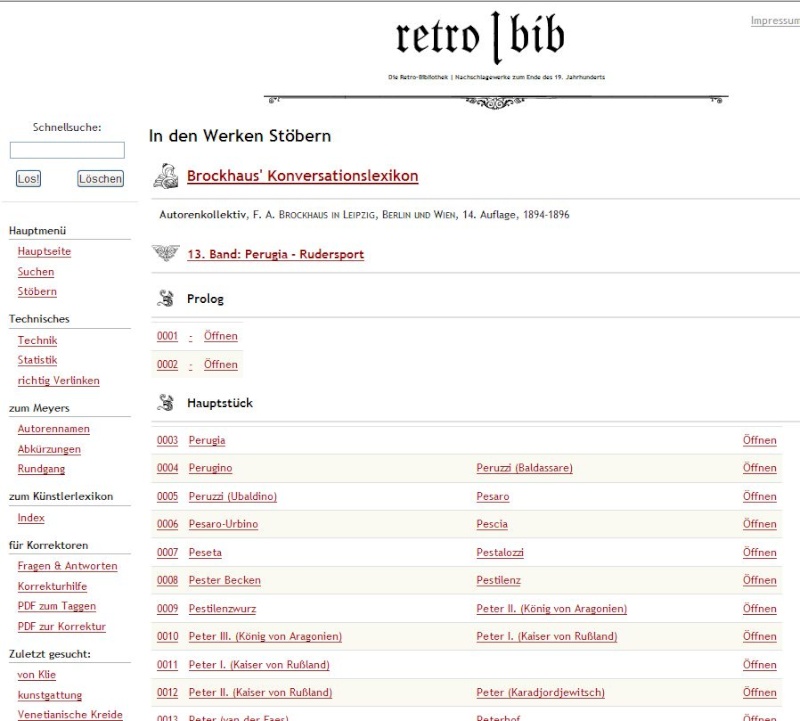800x721 pixels.
Task: Click recent search 'von Klie'
Action: (37, 675)
